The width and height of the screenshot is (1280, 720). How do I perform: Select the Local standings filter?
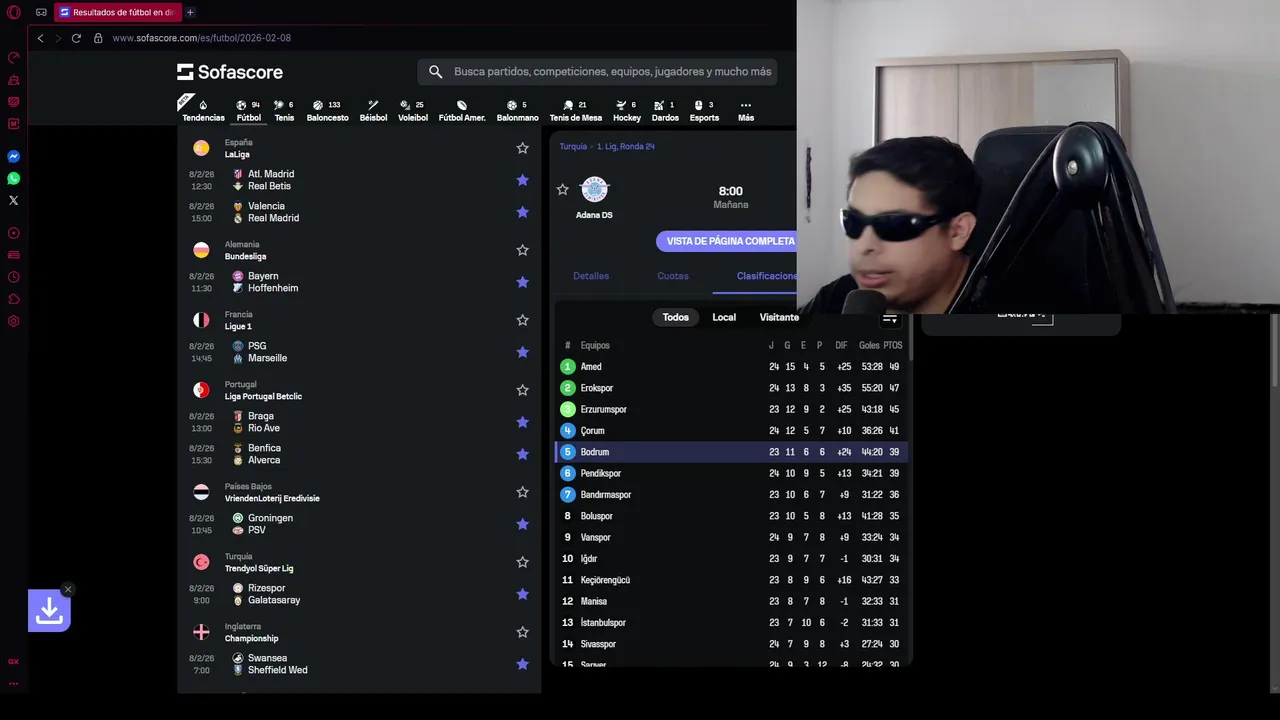pyautogui.click(x=724, y=317)
